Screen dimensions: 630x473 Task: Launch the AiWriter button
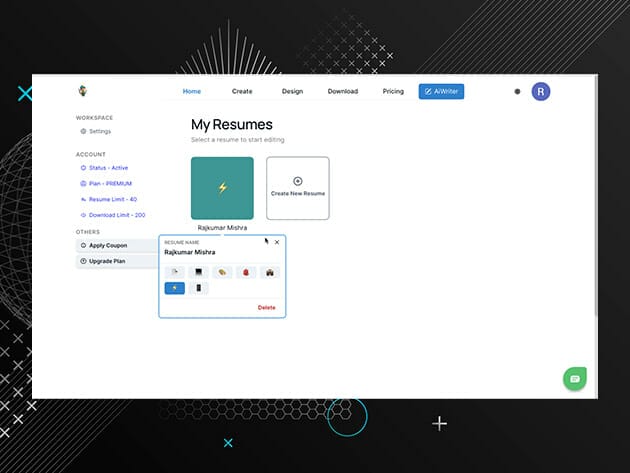(441, 91)
